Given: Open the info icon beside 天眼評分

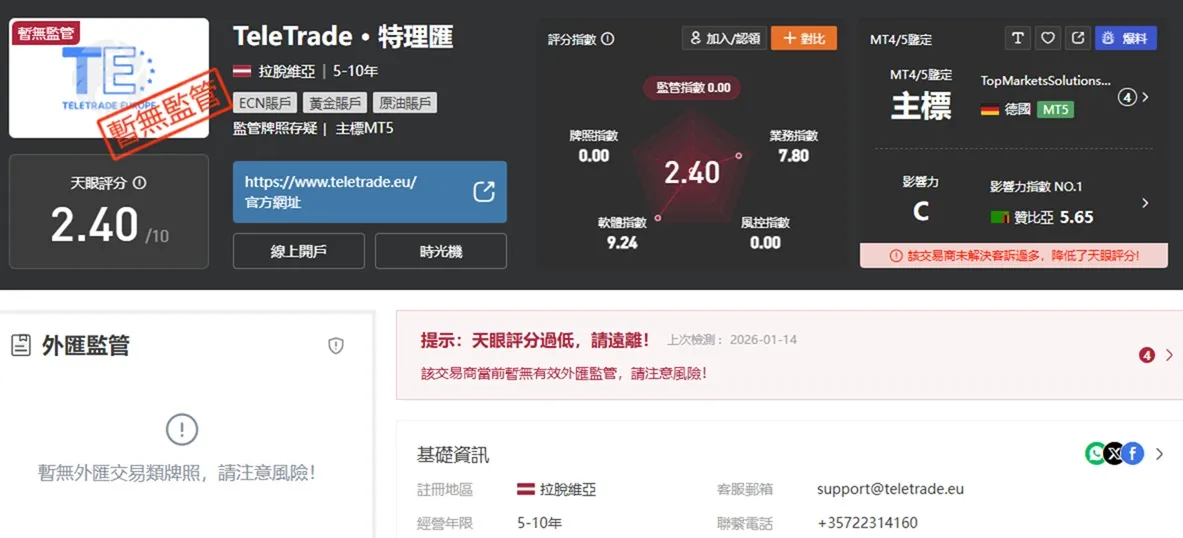Looking at the screenshot, I should [139, 183].
